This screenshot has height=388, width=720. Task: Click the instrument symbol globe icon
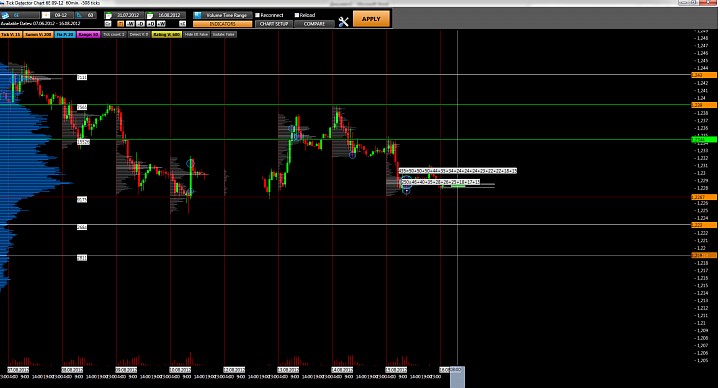(x=6, y=16)
